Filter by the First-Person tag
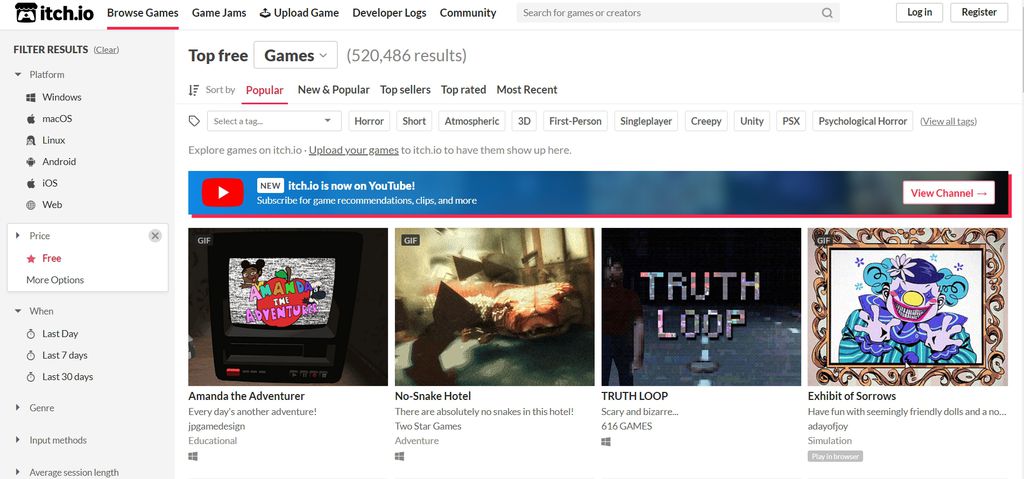1024x479 pixels. pyautogui.click(x=575, y=121)
